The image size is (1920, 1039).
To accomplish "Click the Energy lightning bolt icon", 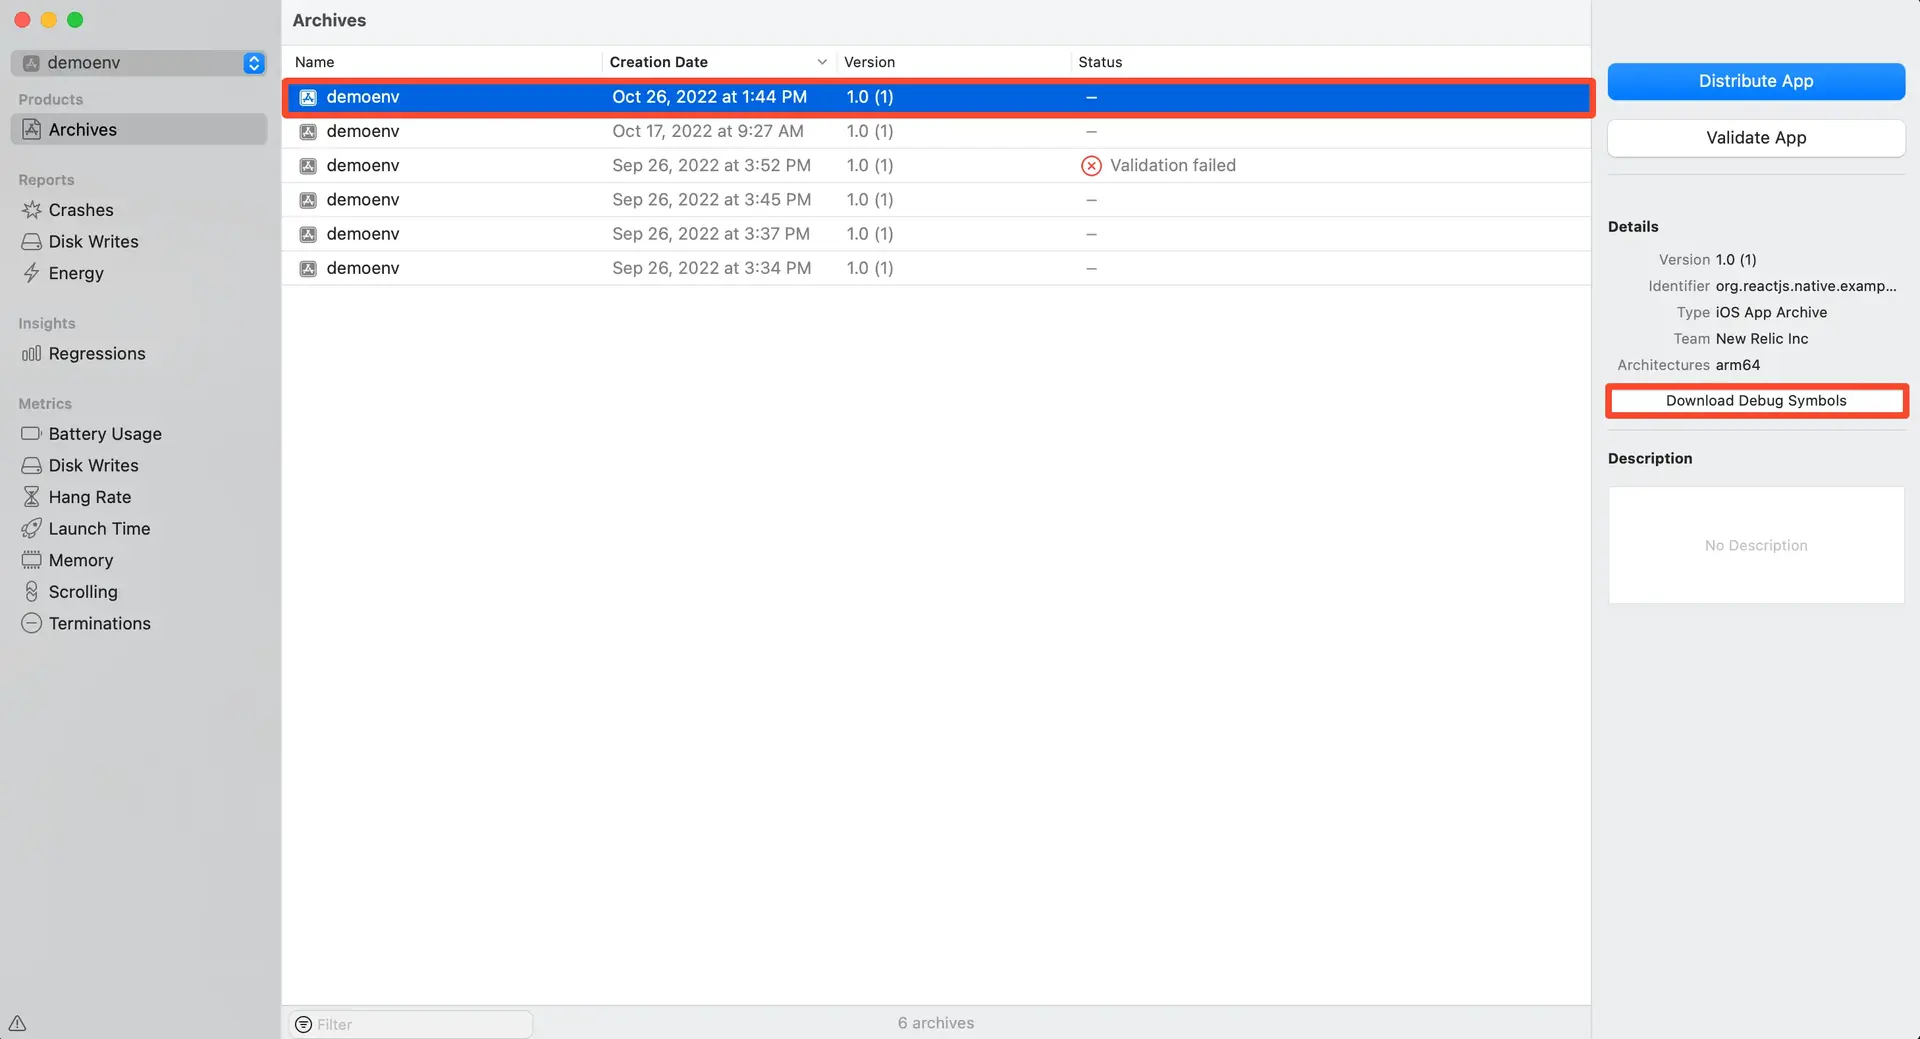I will coord(31,273).
